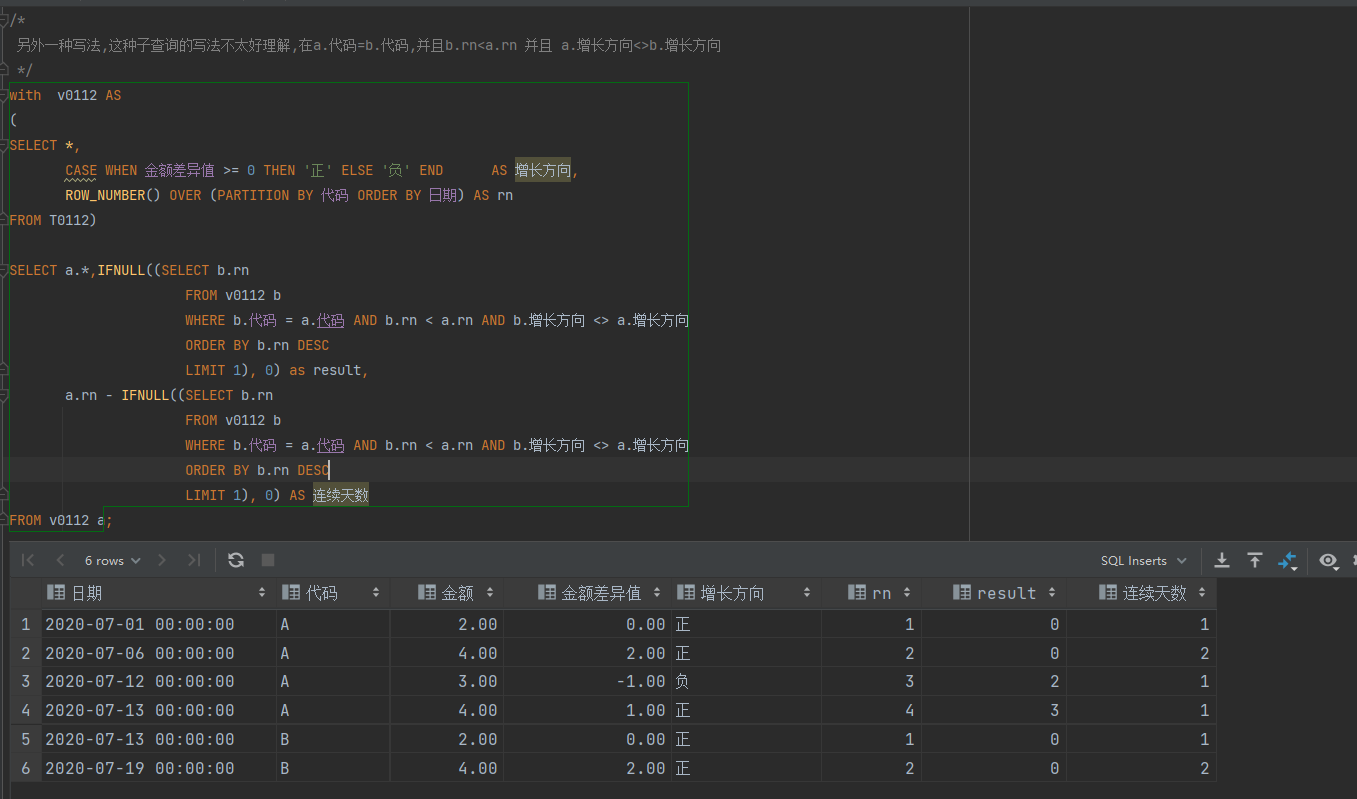The image size is (1357, 799).
Task: Click the result column header table icon
Action: [962, 593]
